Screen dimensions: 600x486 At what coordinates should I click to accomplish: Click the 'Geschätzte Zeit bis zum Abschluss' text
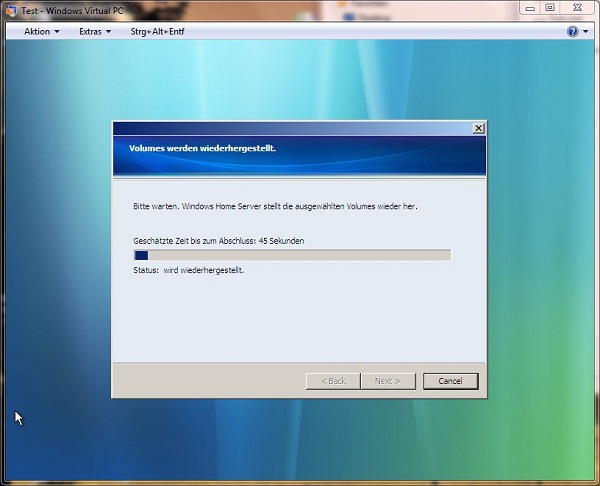coord(218,241)
